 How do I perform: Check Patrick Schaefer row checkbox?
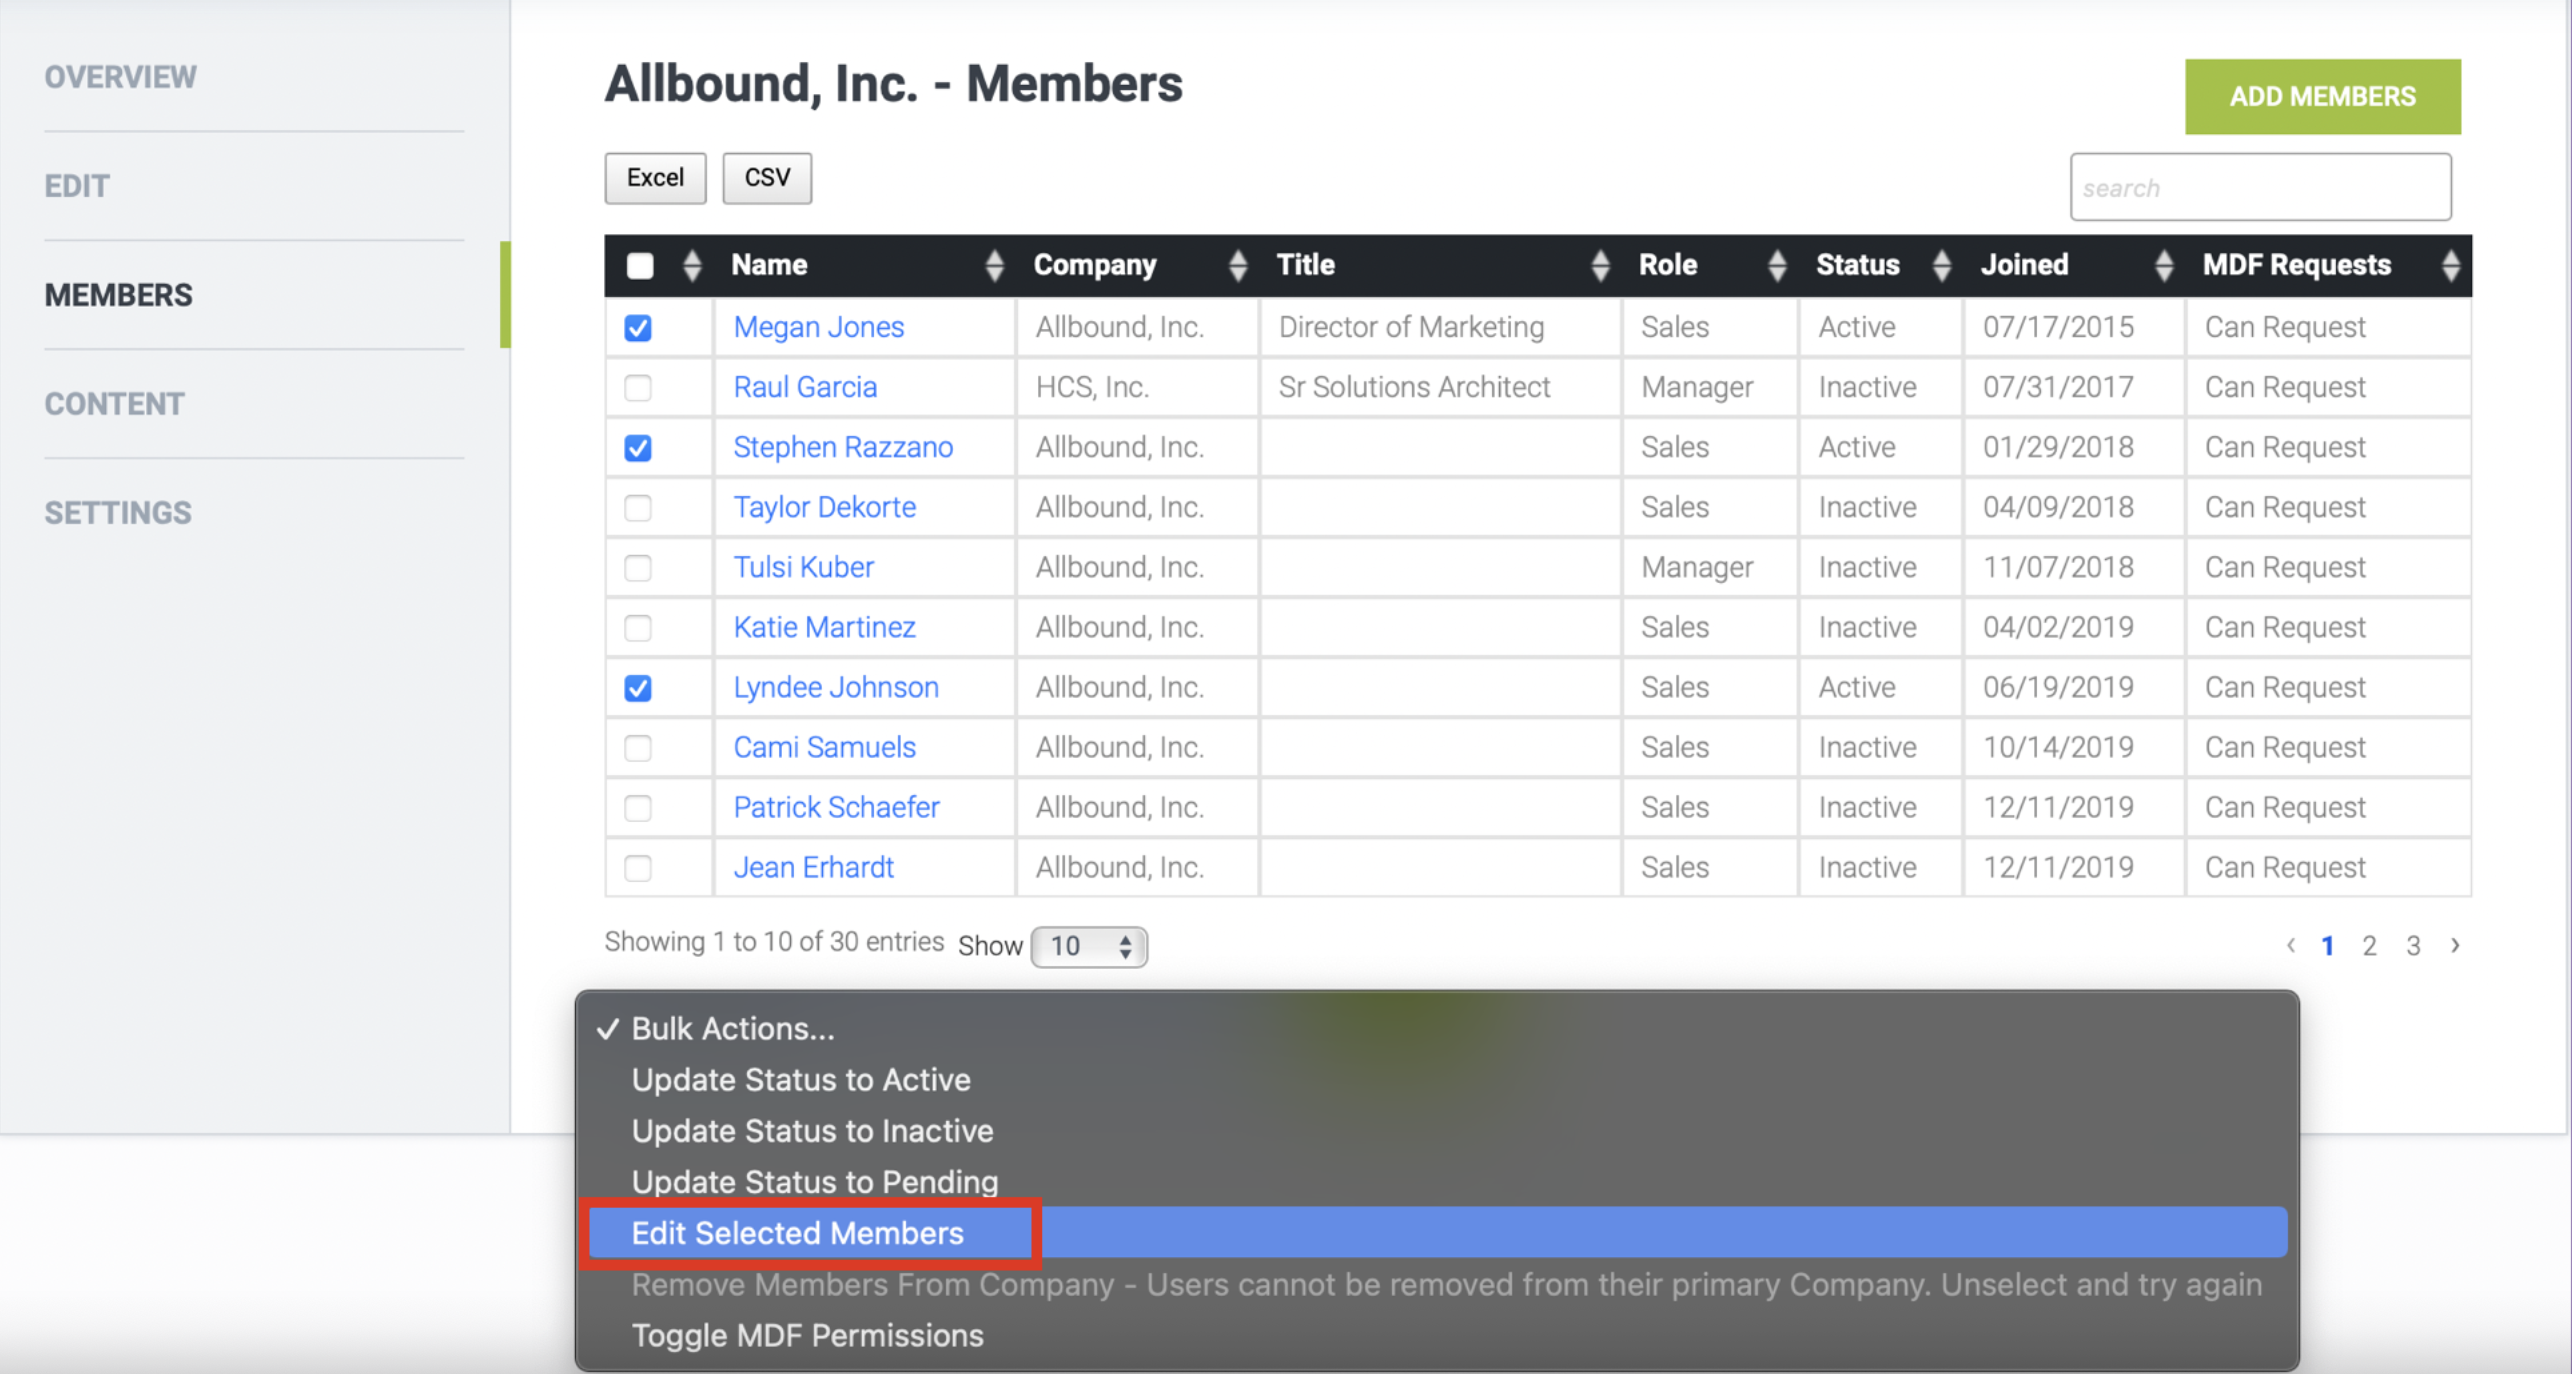click(638, 808)
